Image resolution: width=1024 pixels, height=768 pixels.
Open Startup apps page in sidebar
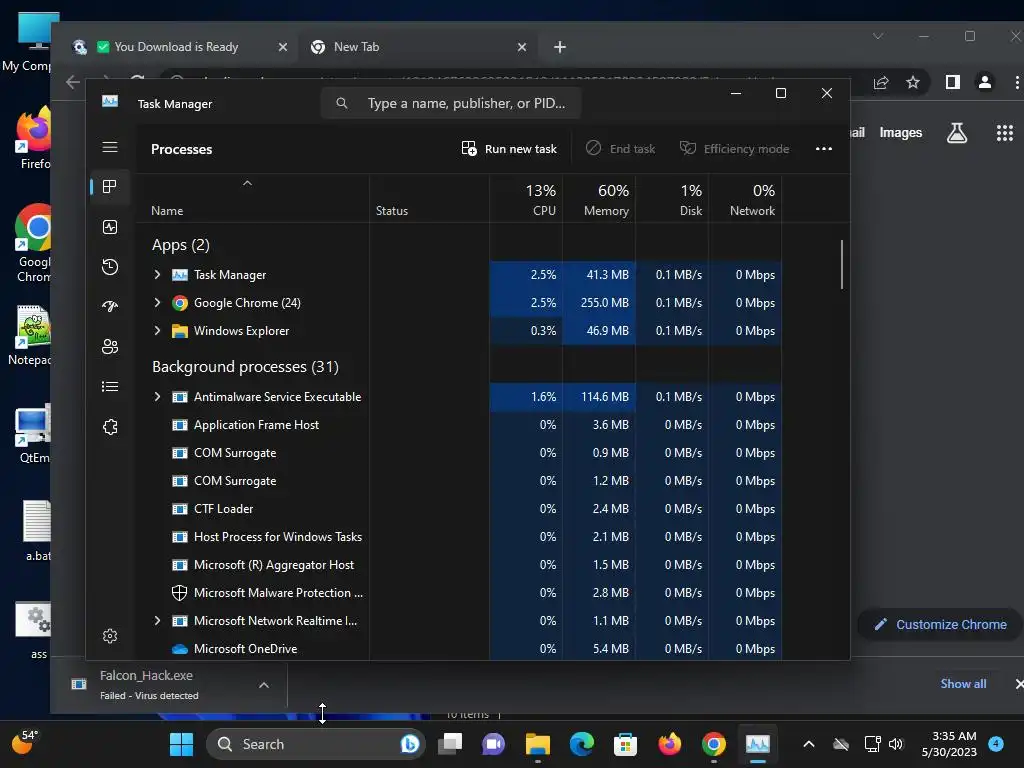pos(110,306)
